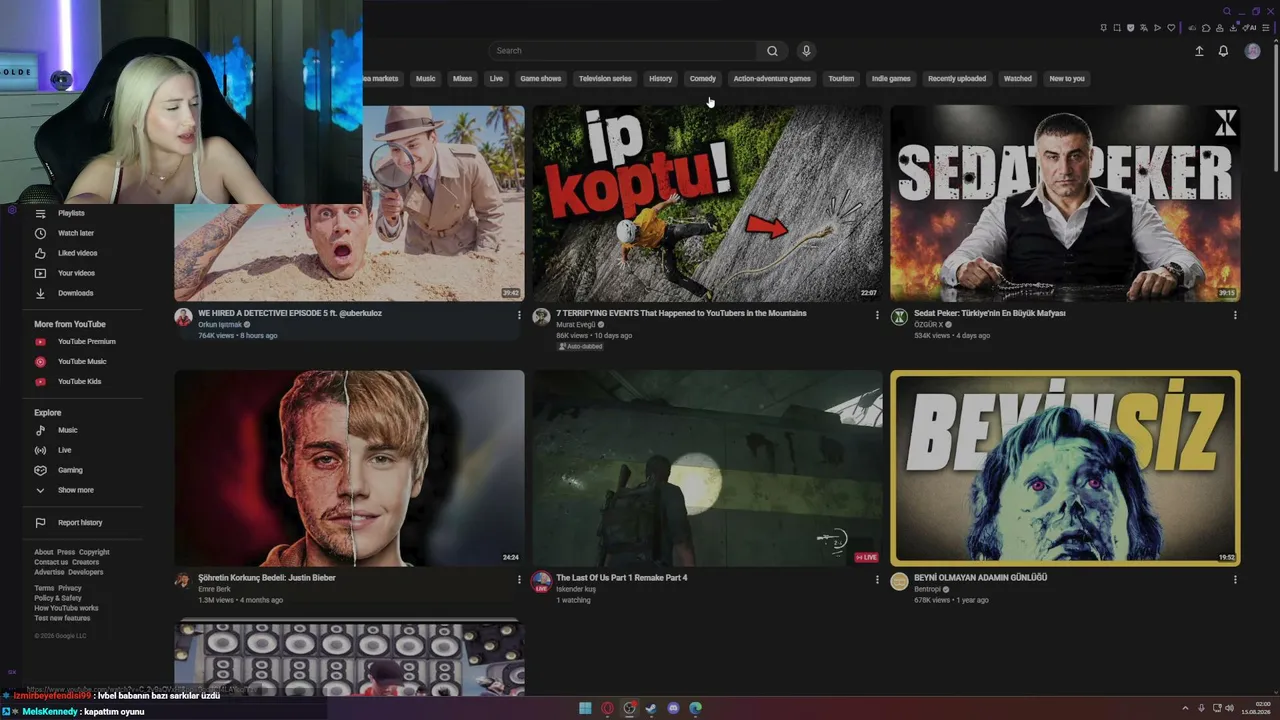The height and width of the screenshot is (720, 1280).
Task: Click the browser translate icon
Action: tap(1144, 28)
